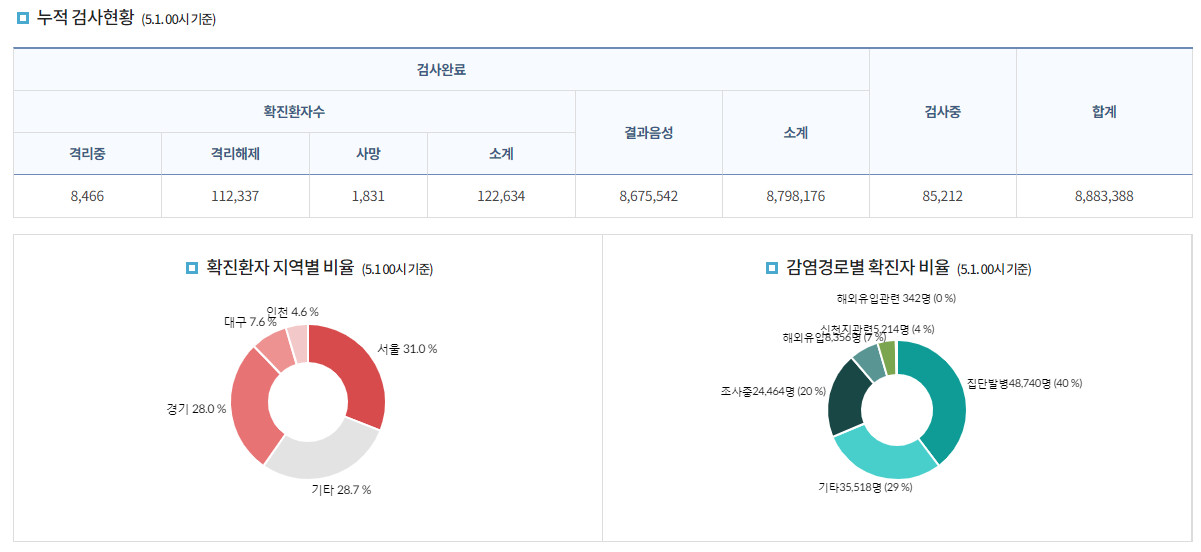
Task: Click the 8,798,176 value cell
Action: coord(795,196)
